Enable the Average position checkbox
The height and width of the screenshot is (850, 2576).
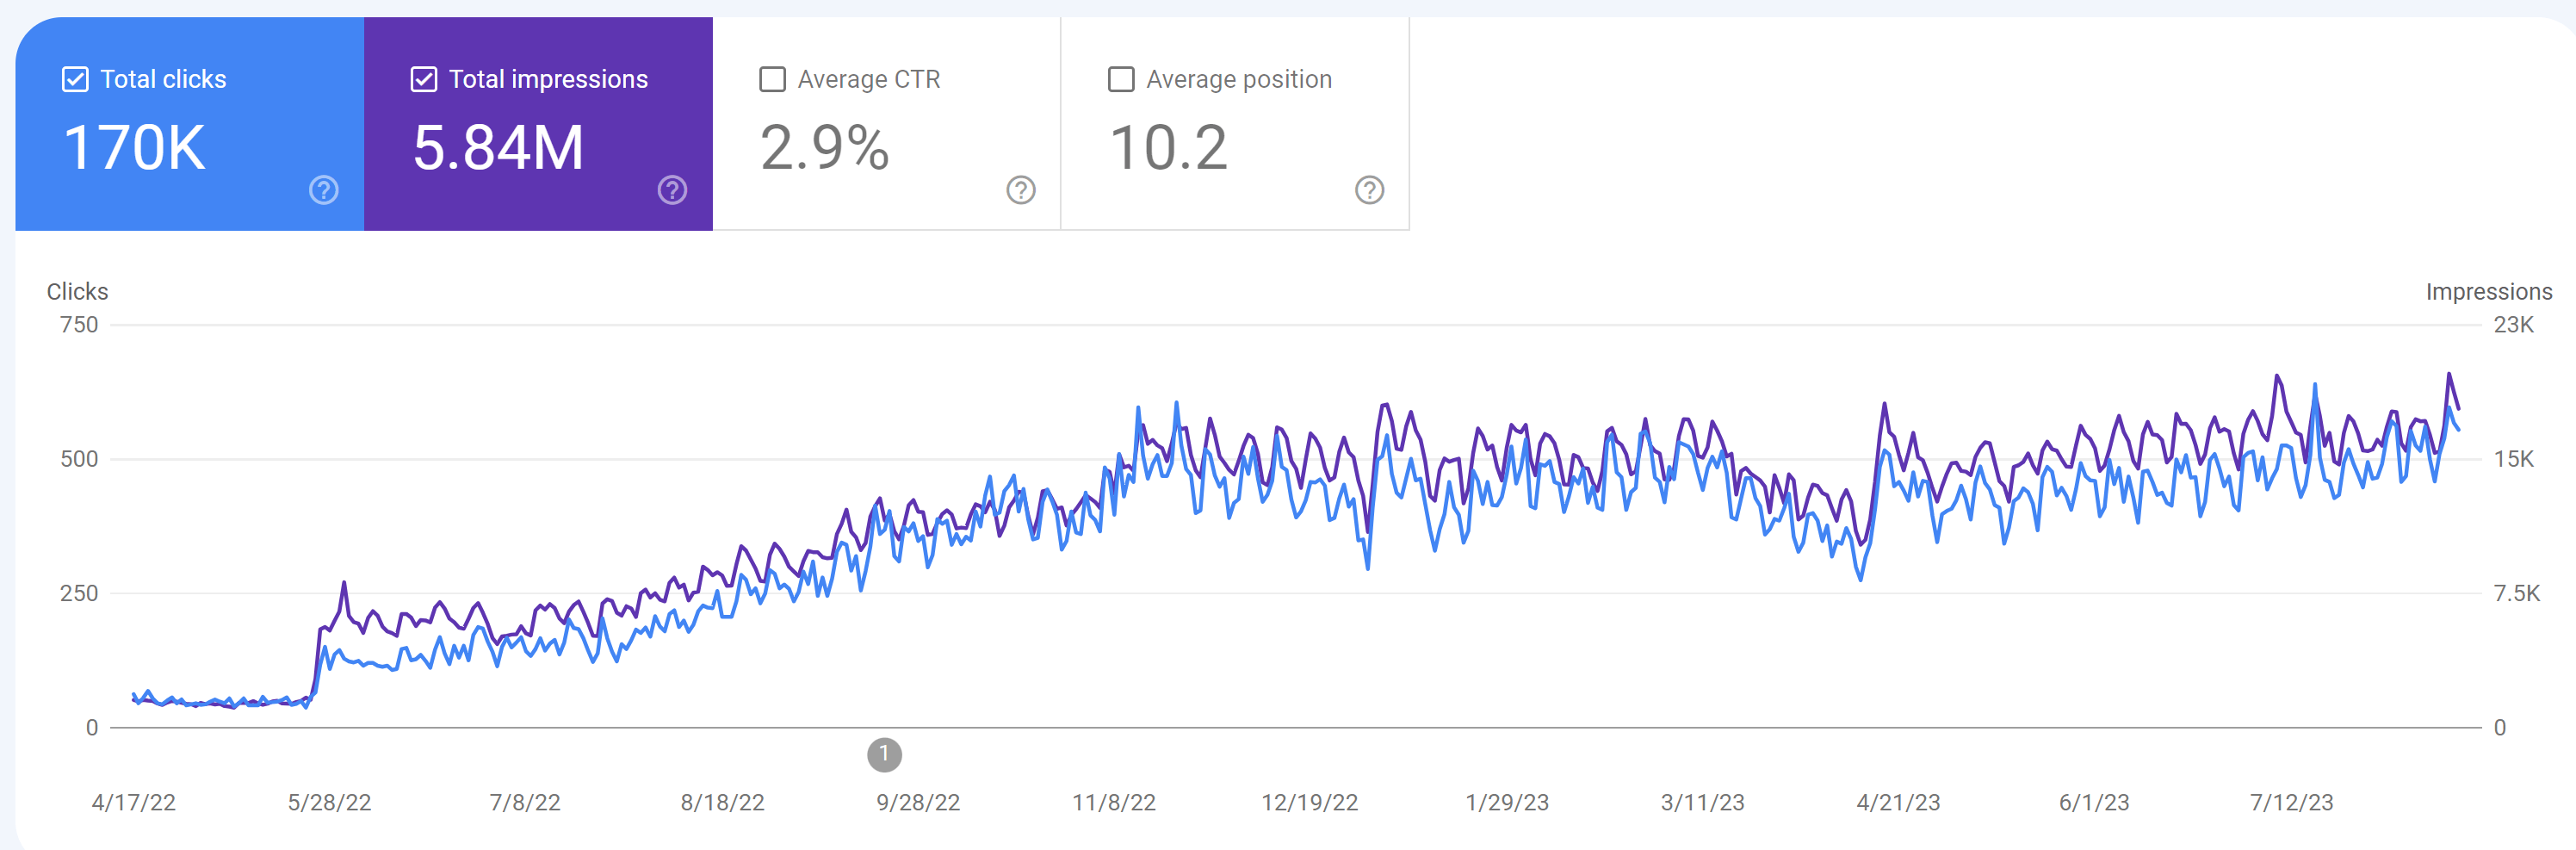click(1121, 79)
